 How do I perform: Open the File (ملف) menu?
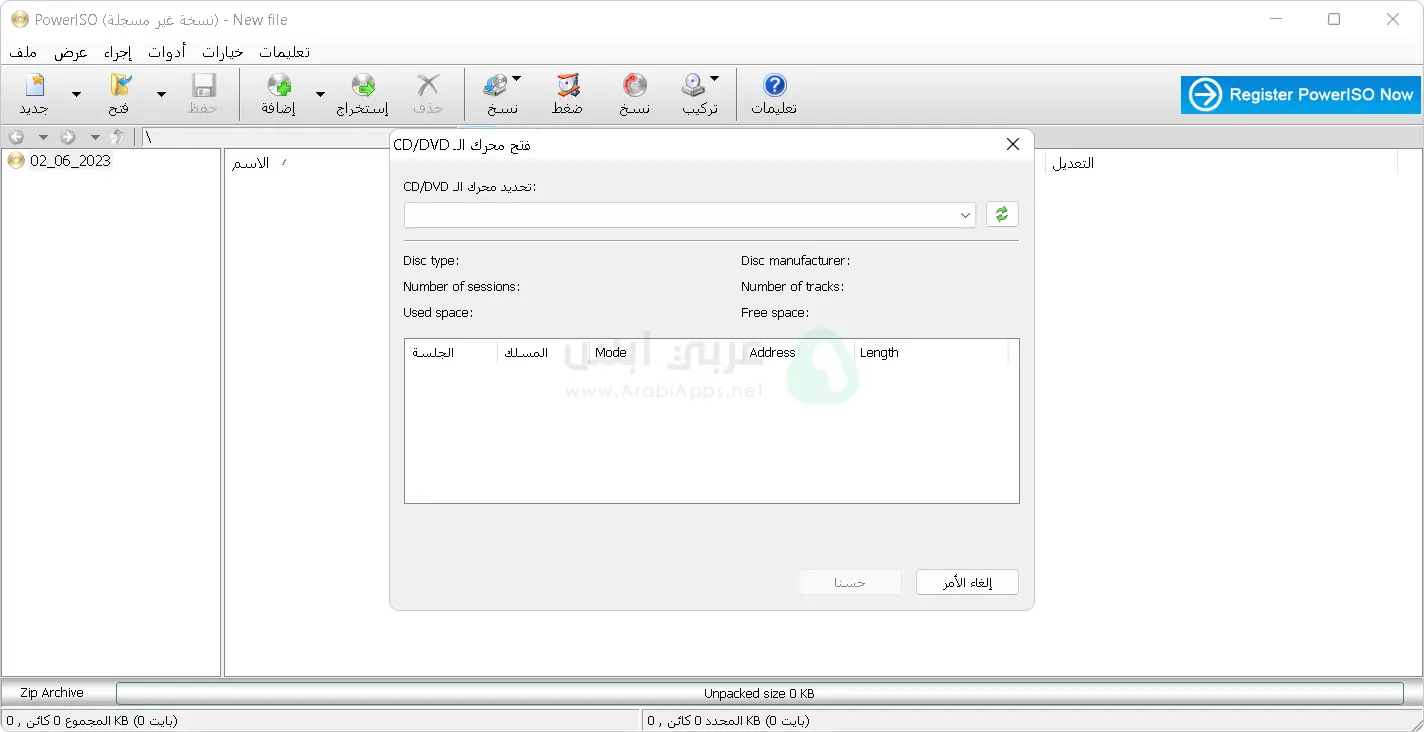pos(23,52)
